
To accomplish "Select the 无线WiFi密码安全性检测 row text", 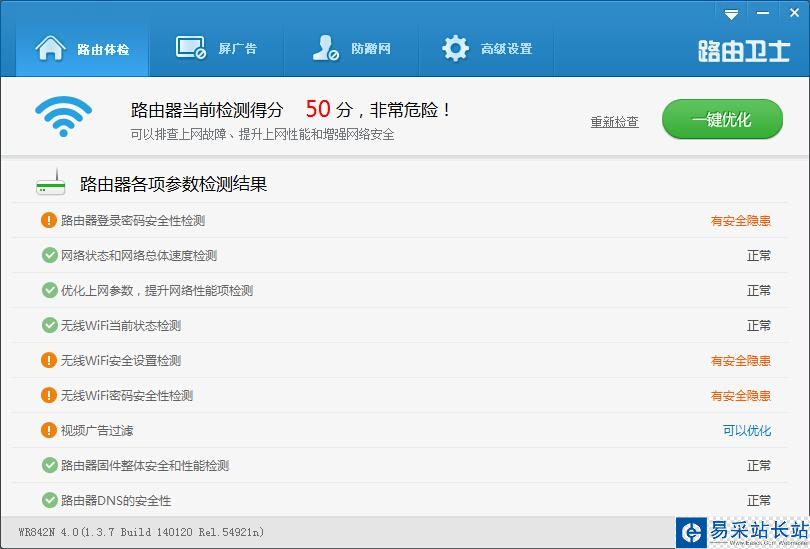I will [x=127, y=396].
